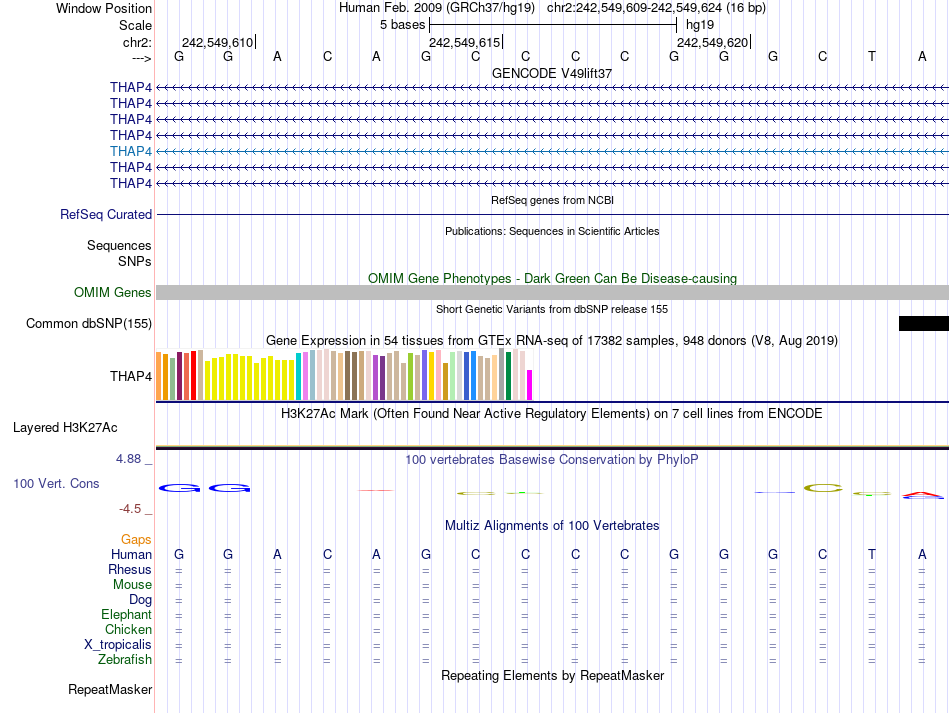Click the 242,549,620 ruler position
Image resolution: width=950 pixels, height=713 pixels.
coord(712,42)
